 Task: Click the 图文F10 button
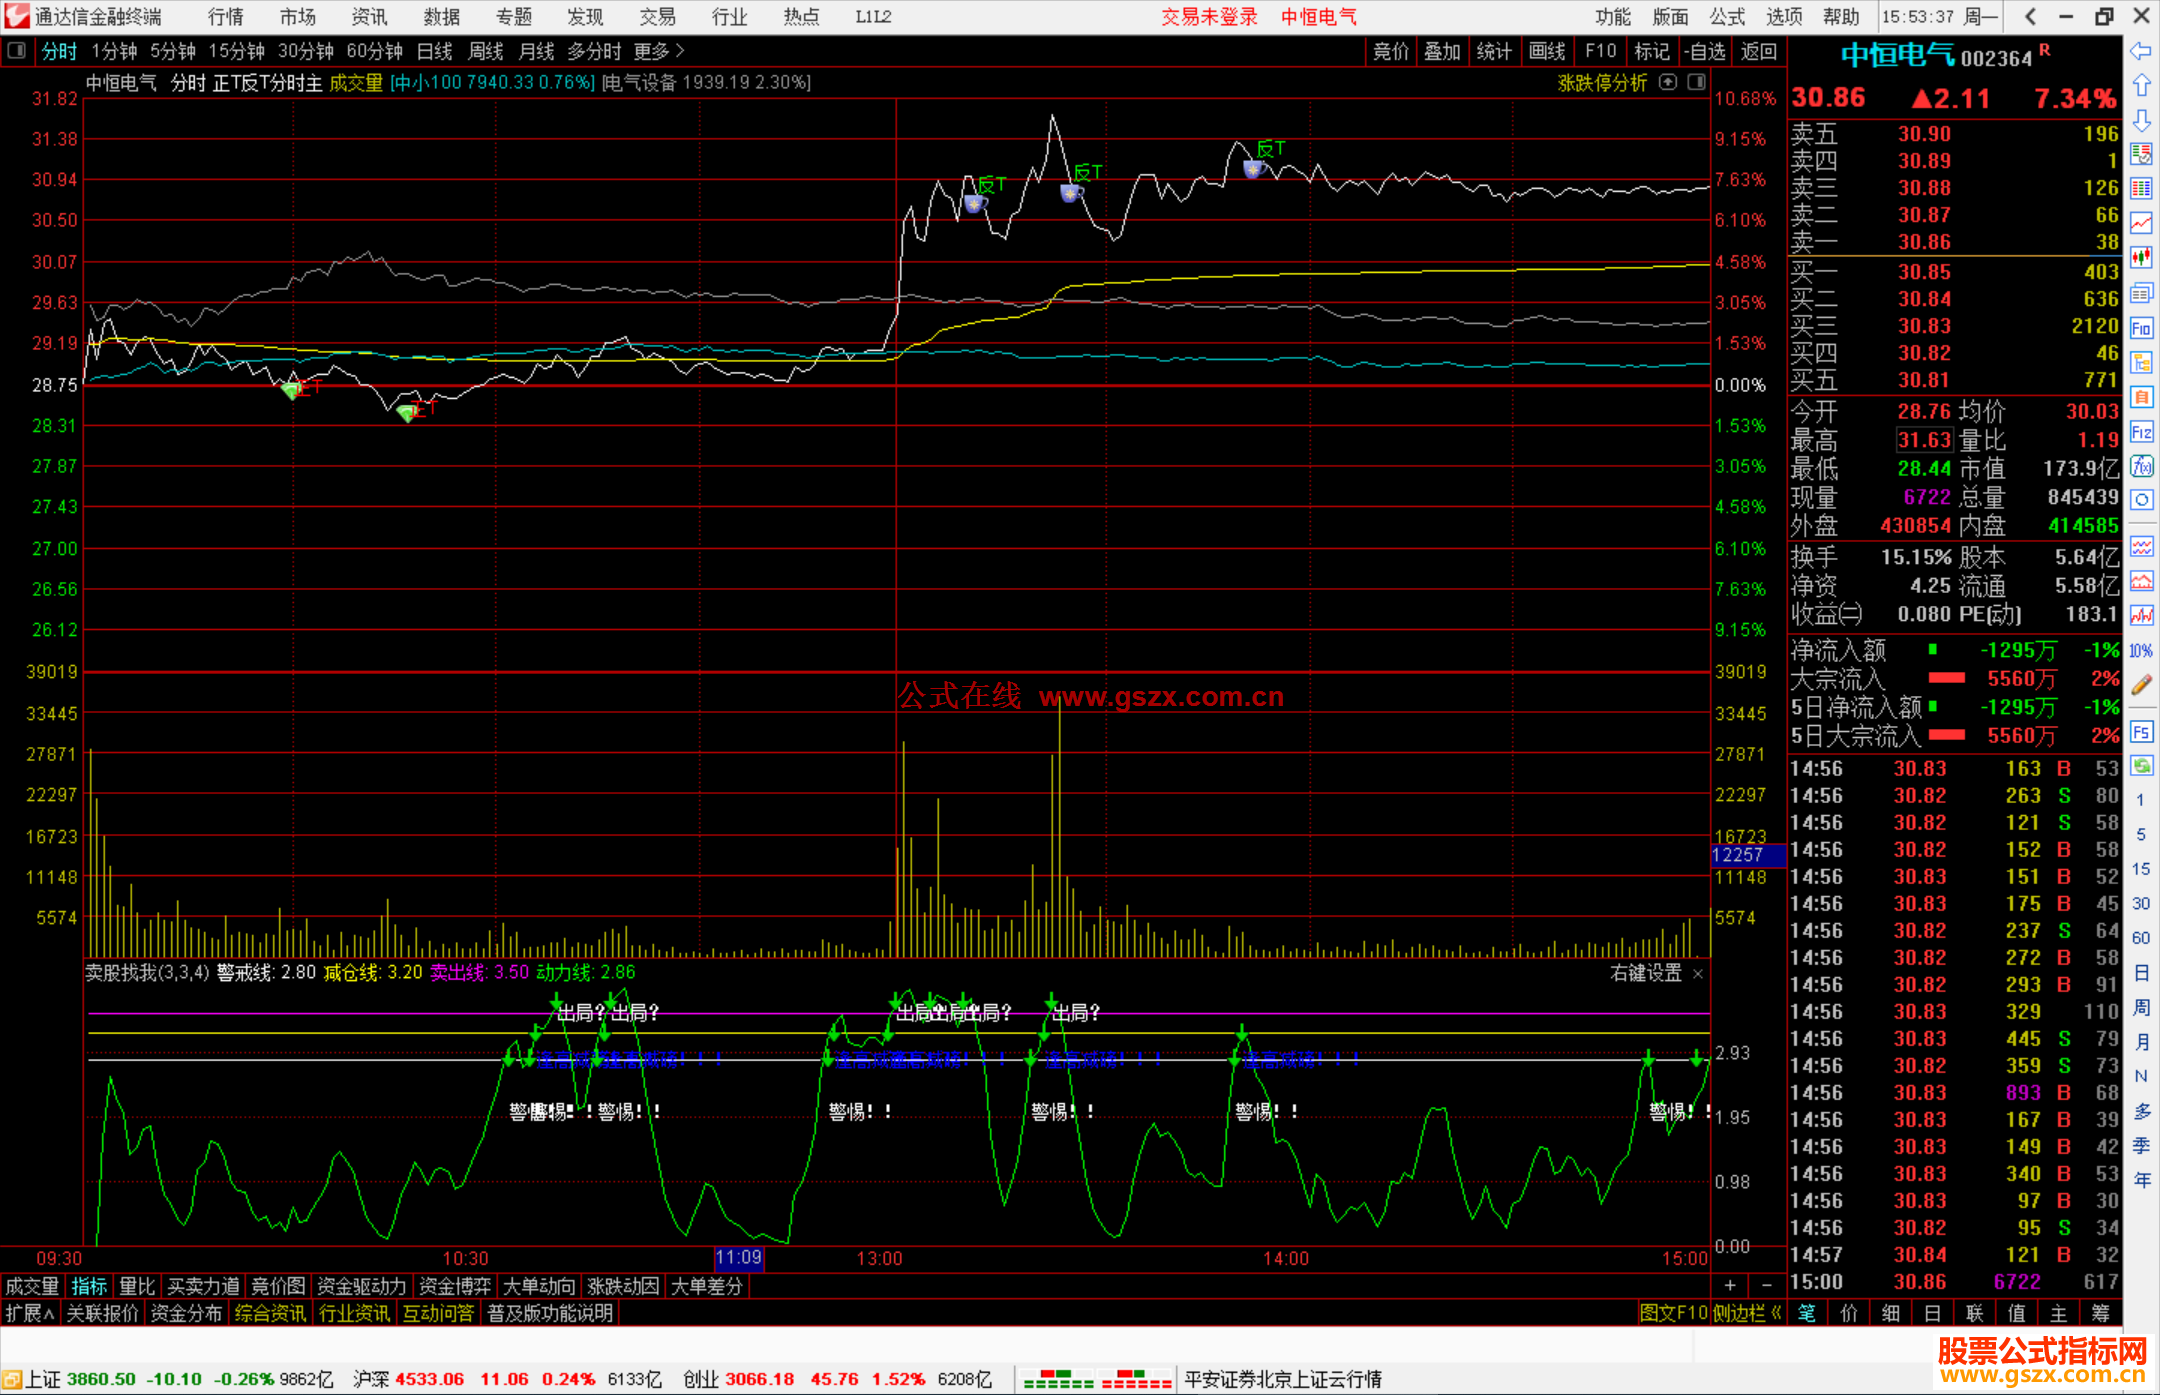(1673, 1313)
